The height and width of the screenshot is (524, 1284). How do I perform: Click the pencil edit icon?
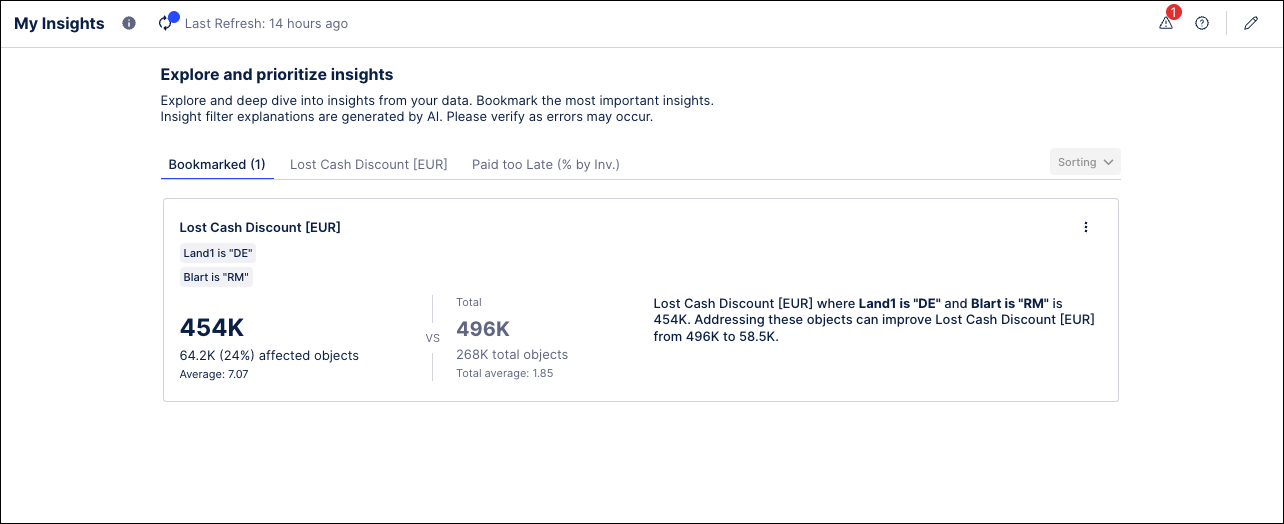pos(1251,23)
